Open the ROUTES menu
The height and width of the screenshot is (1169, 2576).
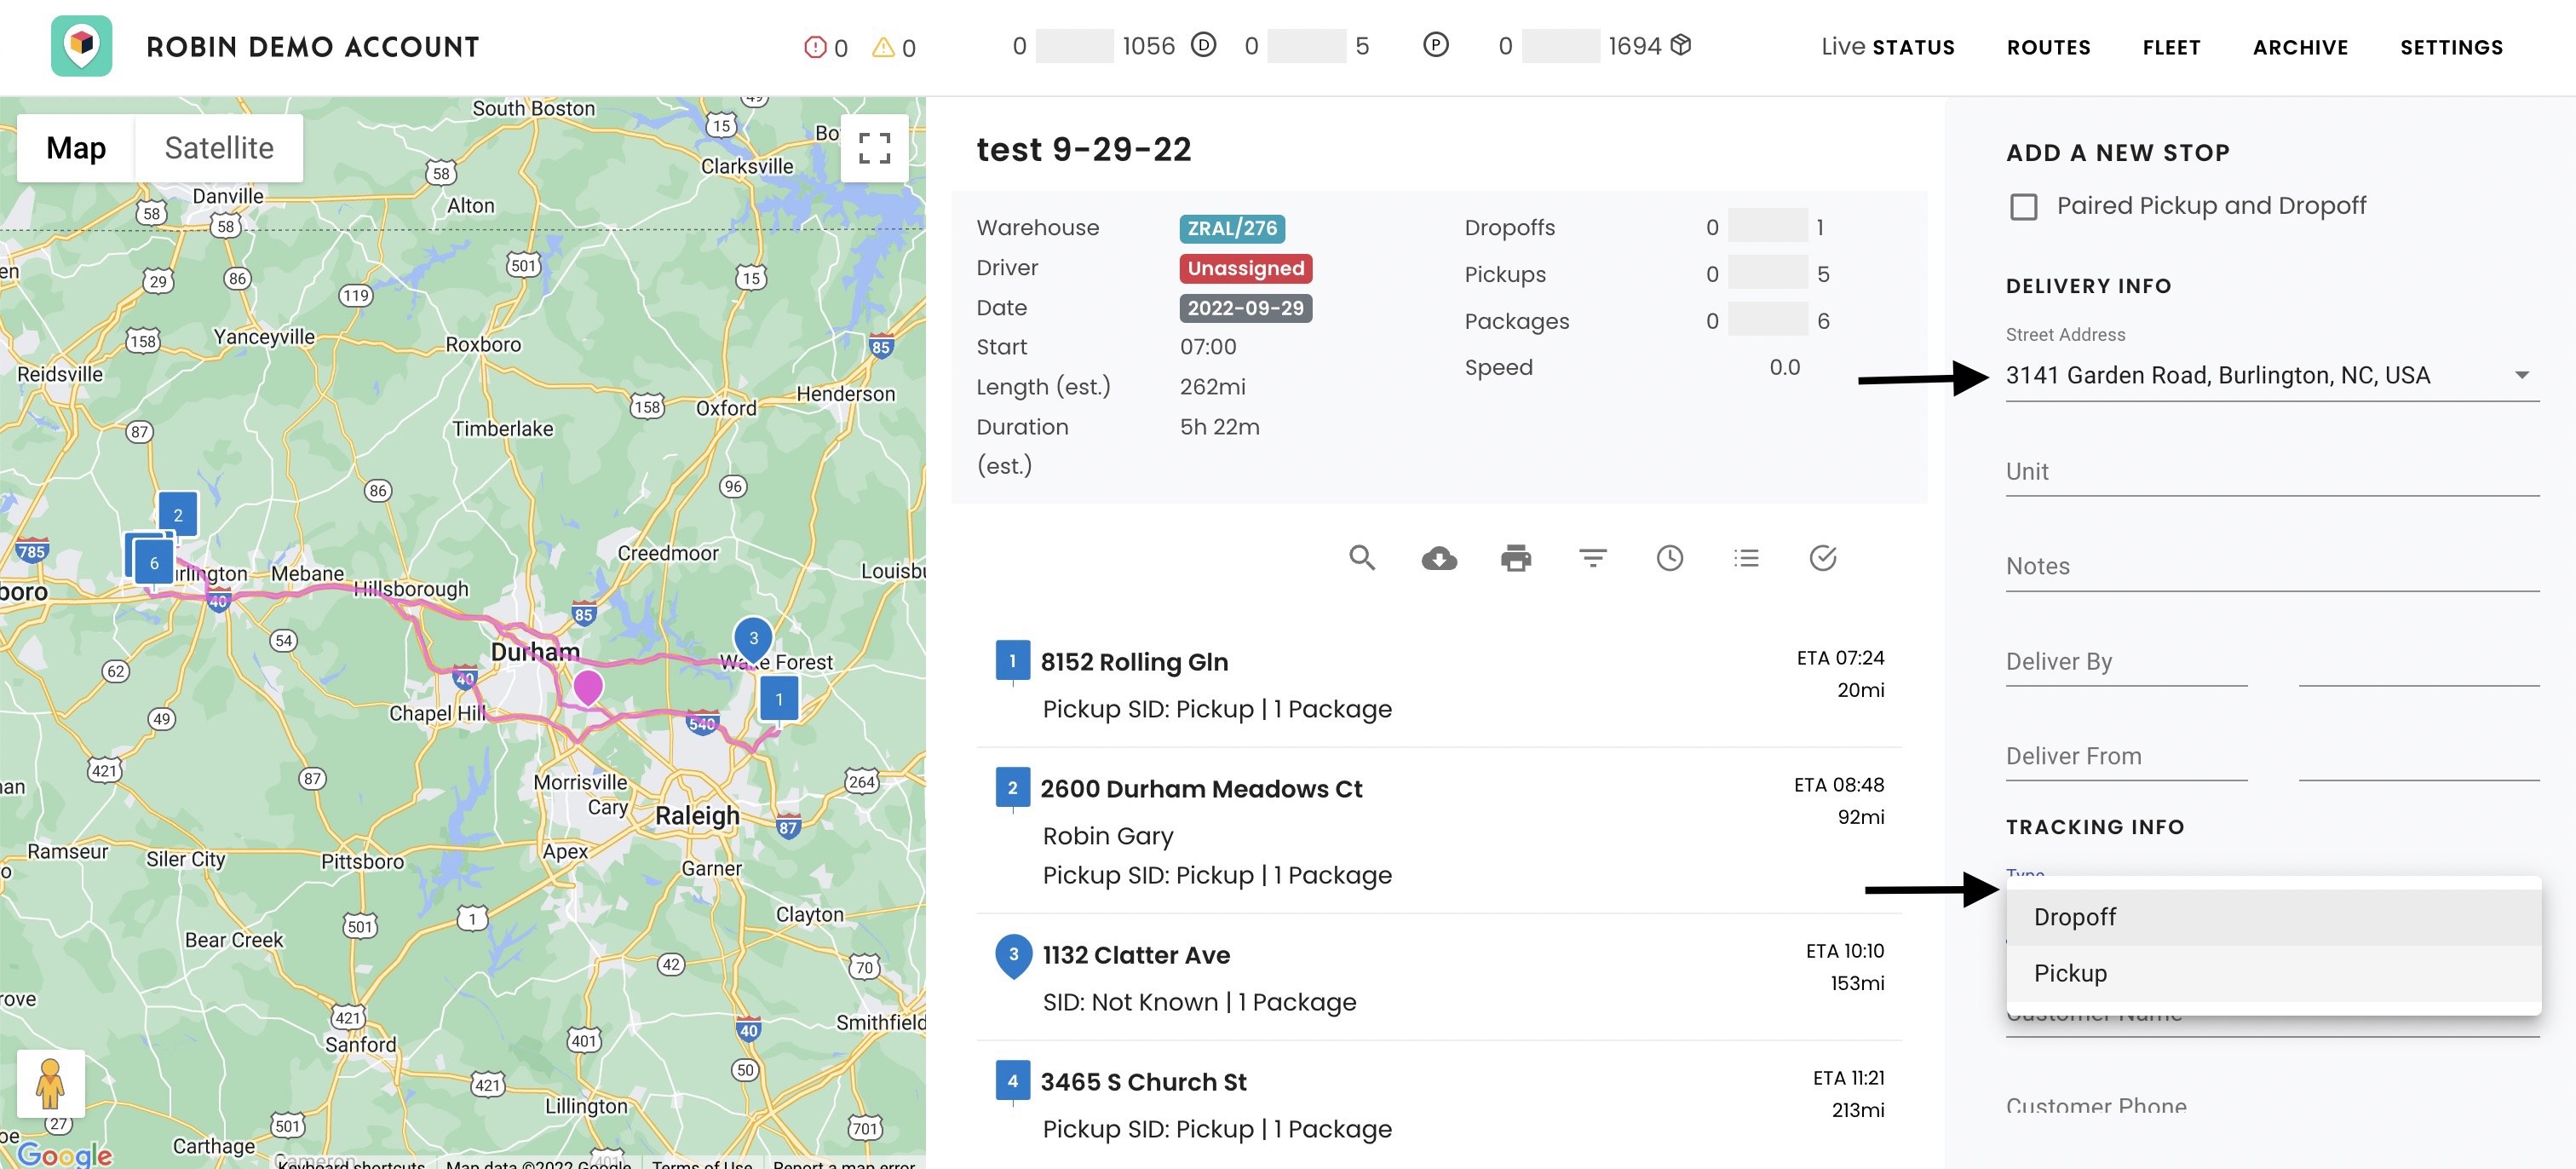2048,47
